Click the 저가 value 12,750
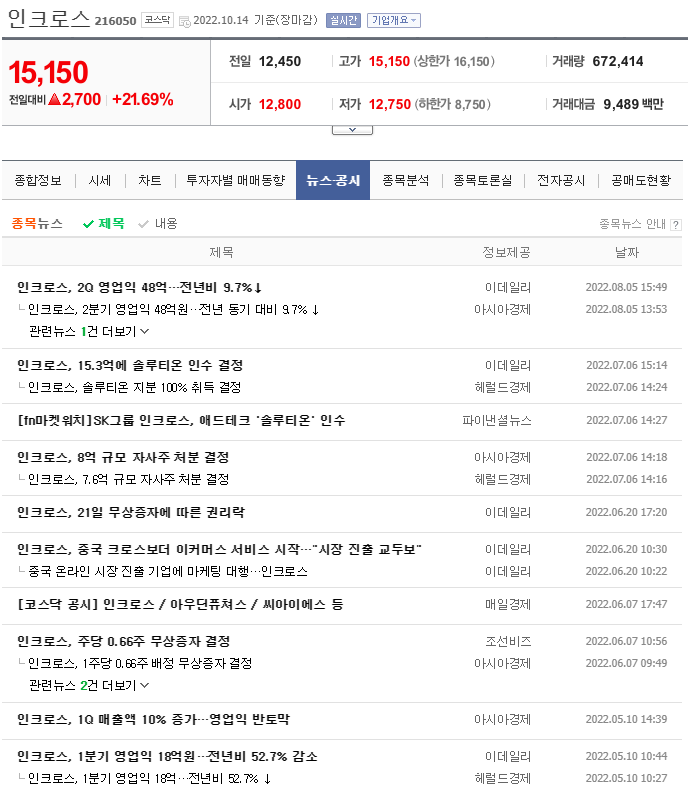Image resolution: width=688 pixels, height=794 pixels. point(389,104)
